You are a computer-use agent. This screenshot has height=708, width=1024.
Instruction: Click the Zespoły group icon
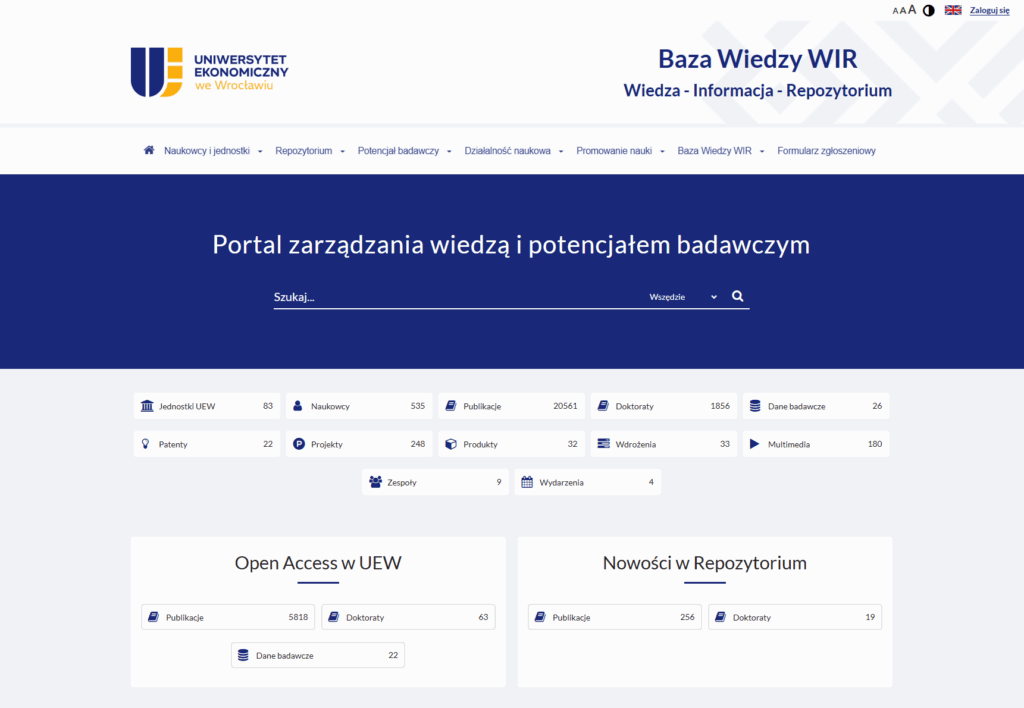coord(375,481)
